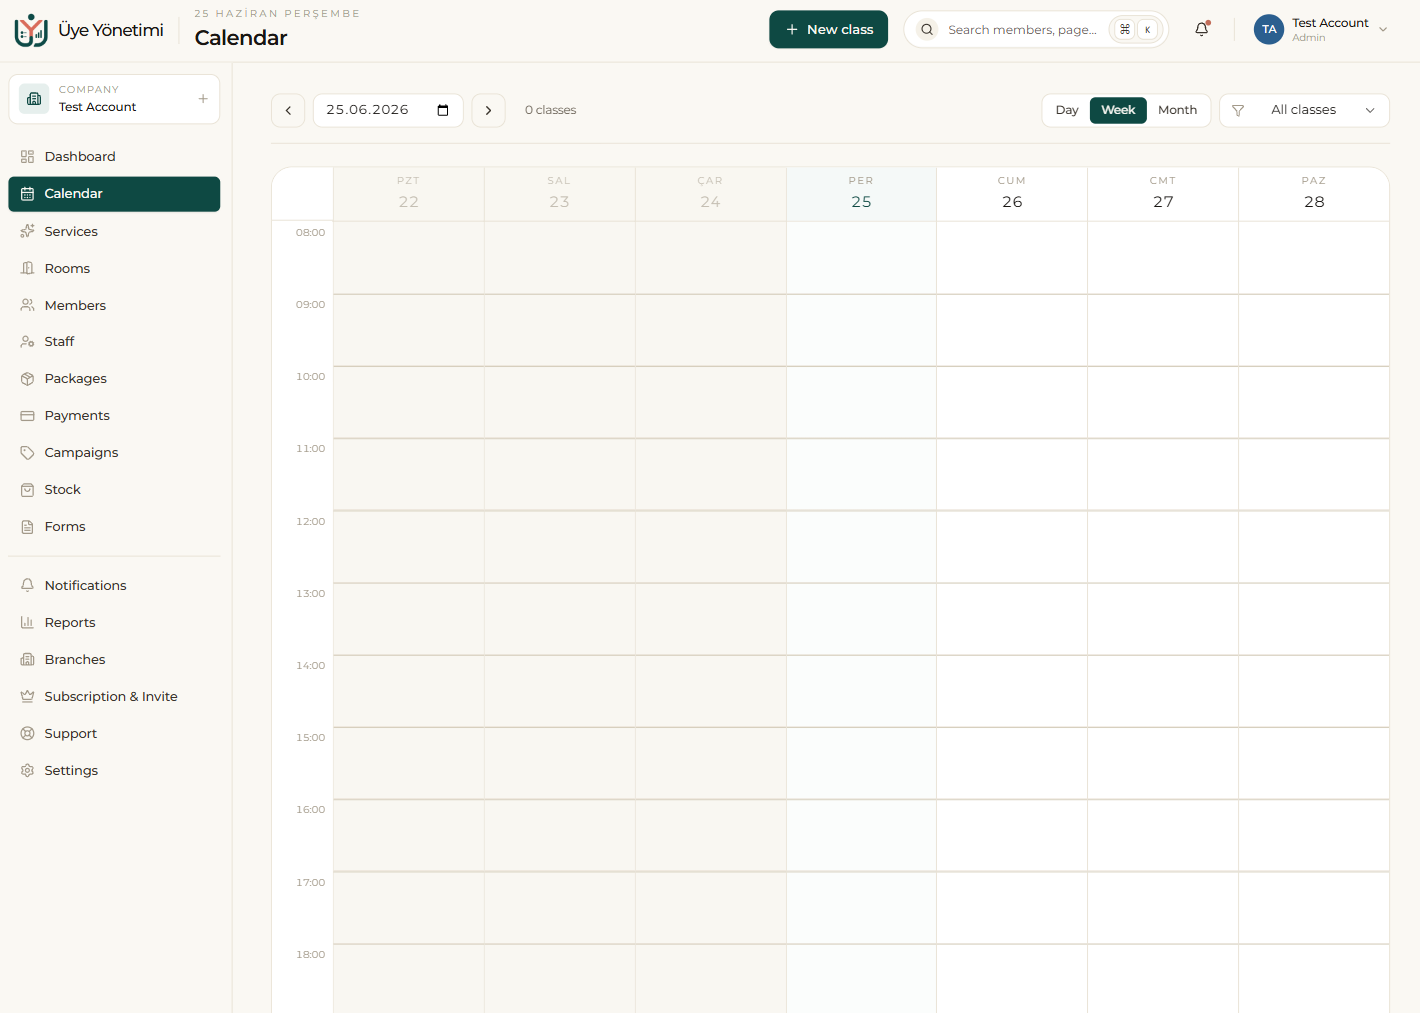Click the Üye Yönetimi logo icon

[x=31, y=30]
